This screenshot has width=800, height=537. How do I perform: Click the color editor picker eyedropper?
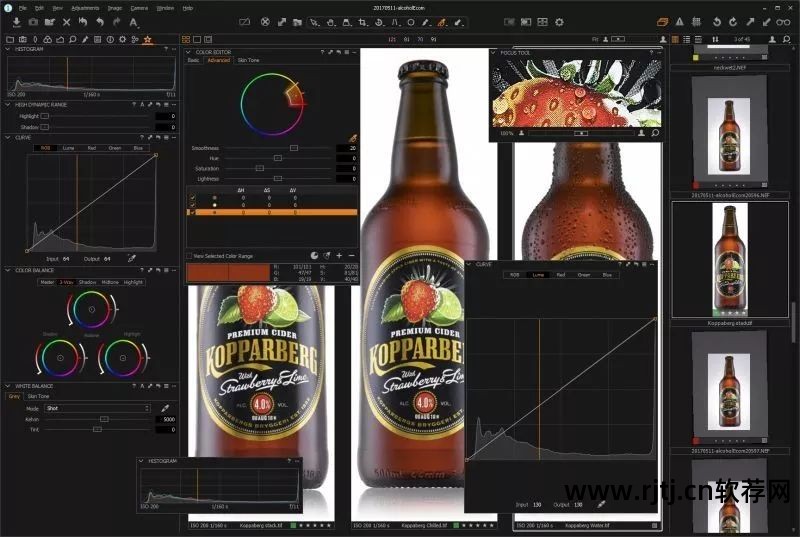click(352, 138)
